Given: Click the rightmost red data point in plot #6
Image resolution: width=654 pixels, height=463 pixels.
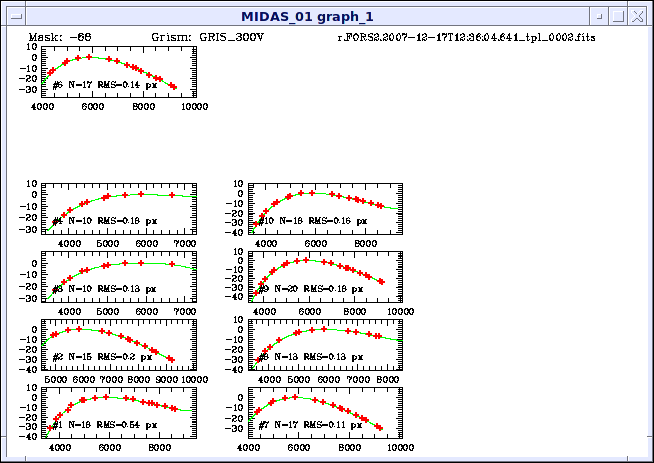Looking at the screenshot, I should [173, 87].
